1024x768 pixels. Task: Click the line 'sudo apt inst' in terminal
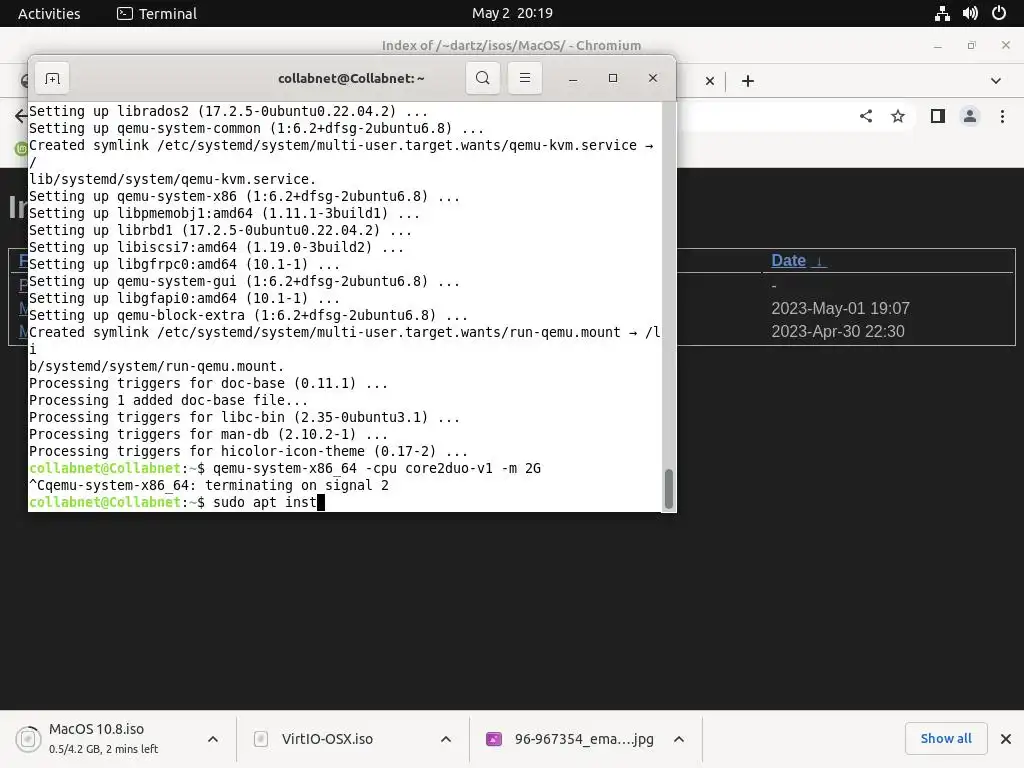[x=176, y=502]
